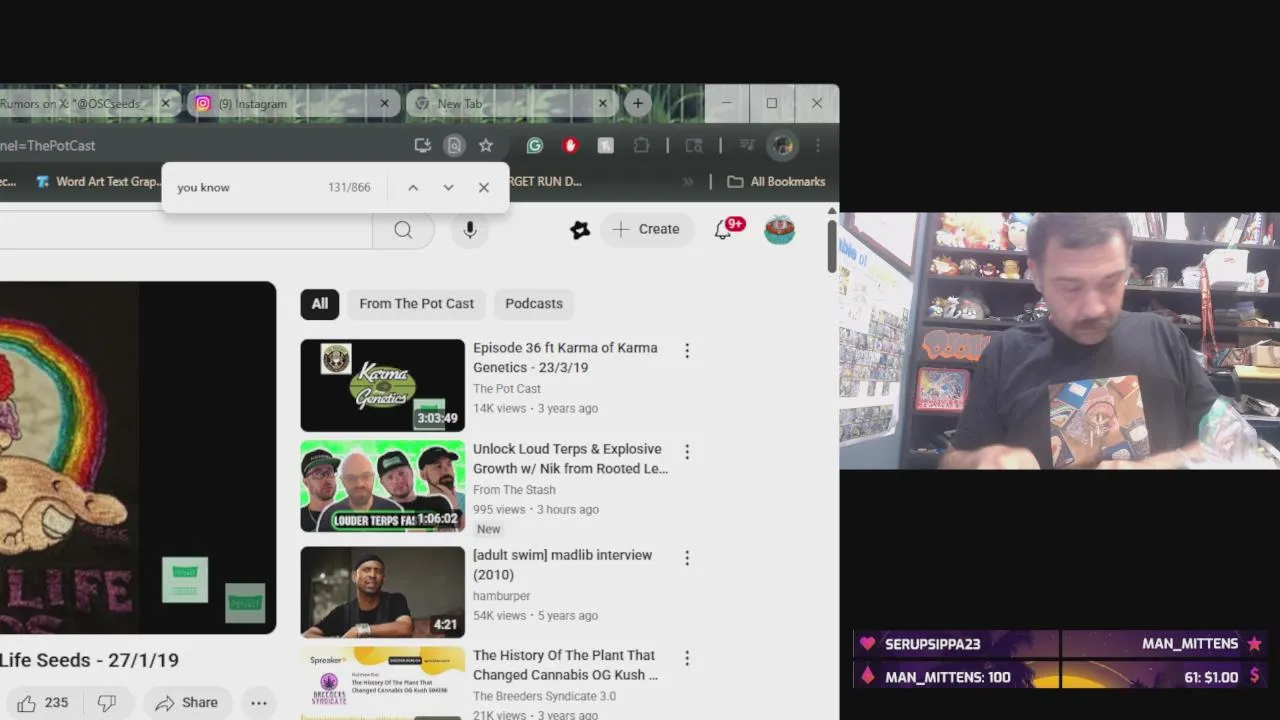Click the find-in-page magnifier icon in address bar
Screen dimensions: 1280x720
(454, 146)
